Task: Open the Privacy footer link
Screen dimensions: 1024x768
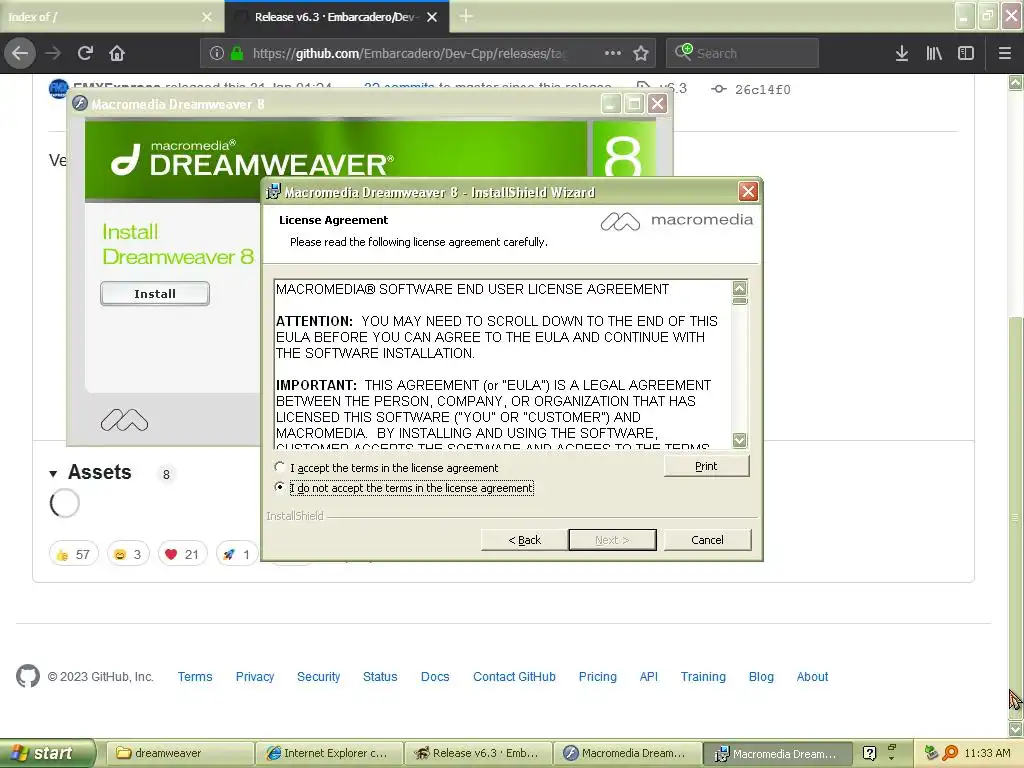Action: [255, 677]
